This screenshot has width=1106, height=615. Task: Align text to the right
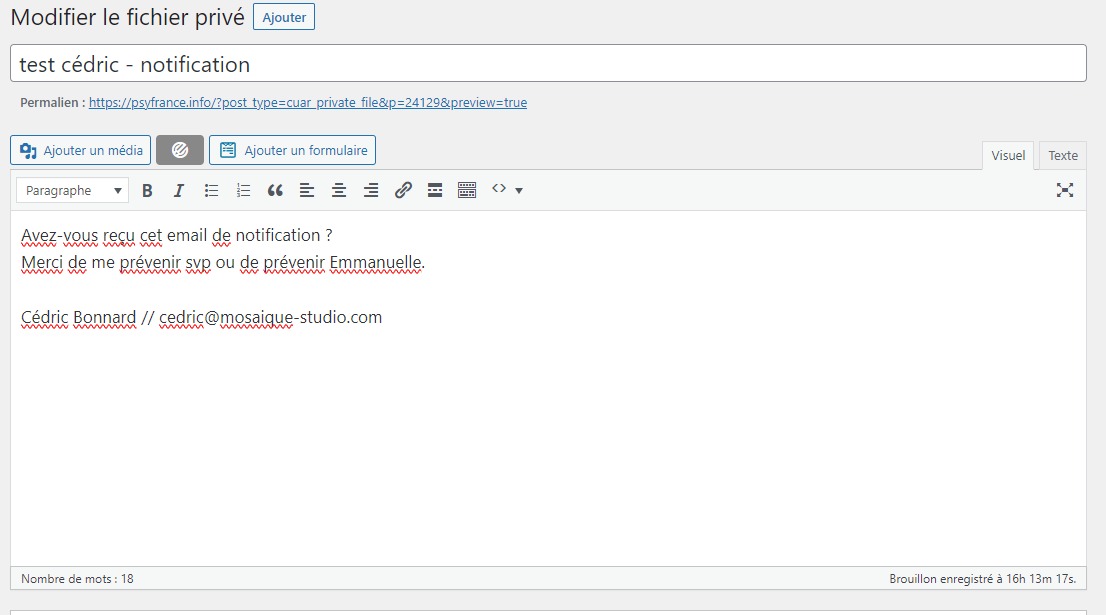coord(371,190)
